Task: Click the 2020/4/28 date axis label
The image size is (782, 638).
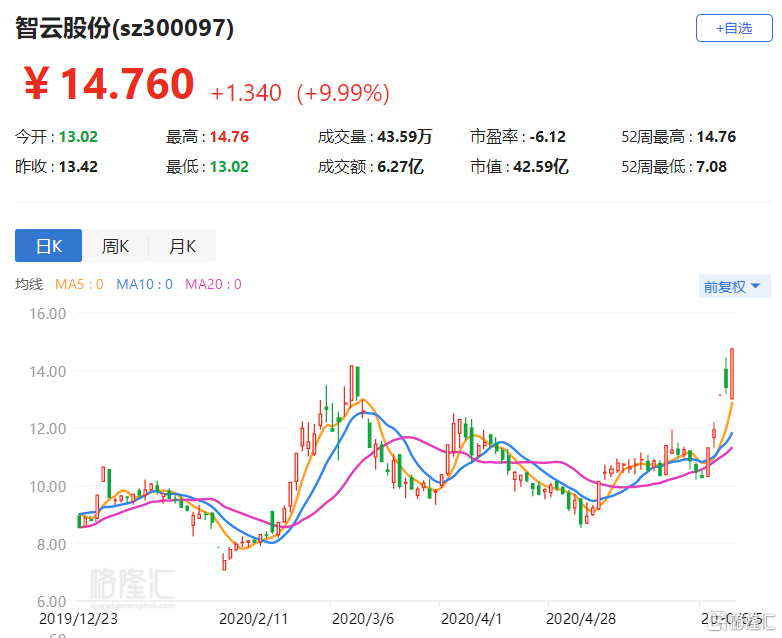Action: coord(581,619)
